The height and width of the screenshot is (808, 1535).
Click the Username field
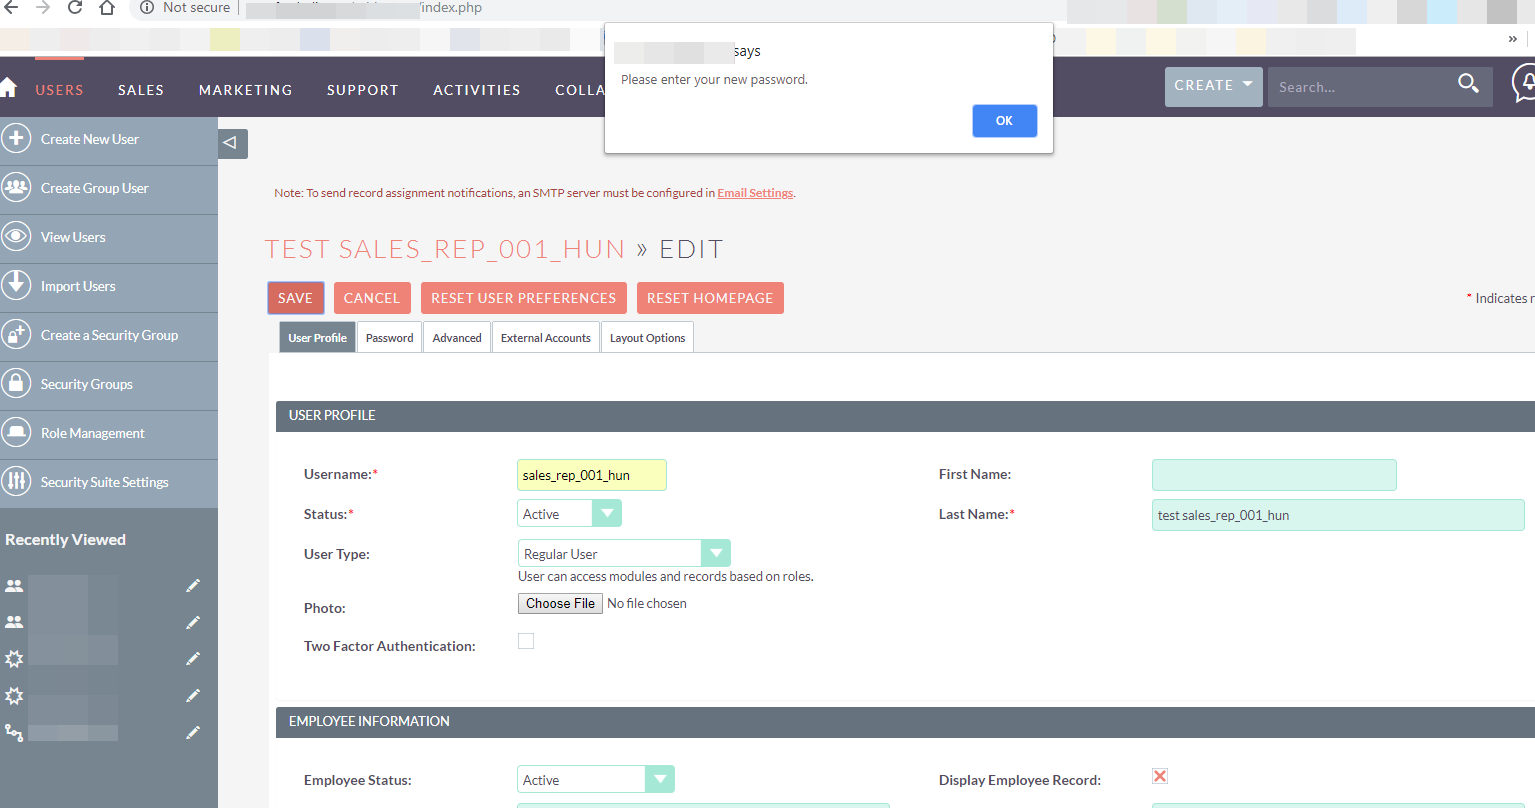(x=592, y=475)
